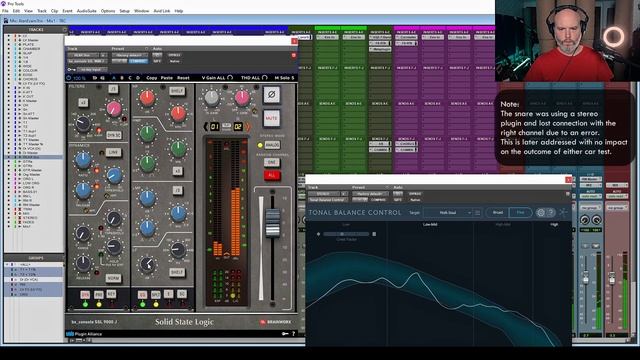
Task: Click the red HF gain knob
Action: click(147, 98)
